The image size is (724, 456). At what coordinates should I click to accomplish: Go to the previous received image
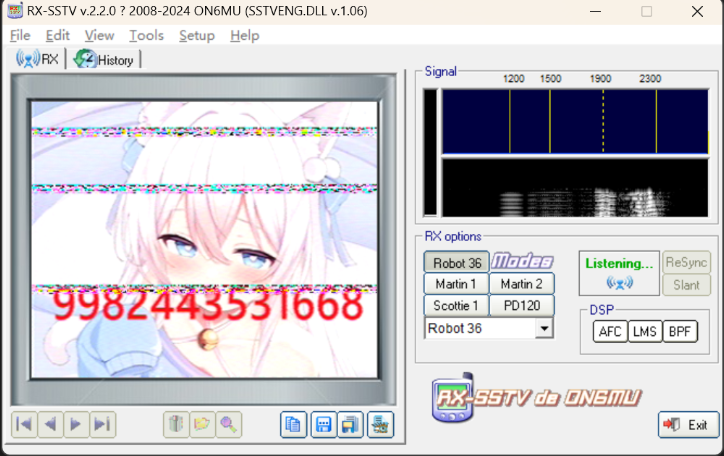(50, 424)
